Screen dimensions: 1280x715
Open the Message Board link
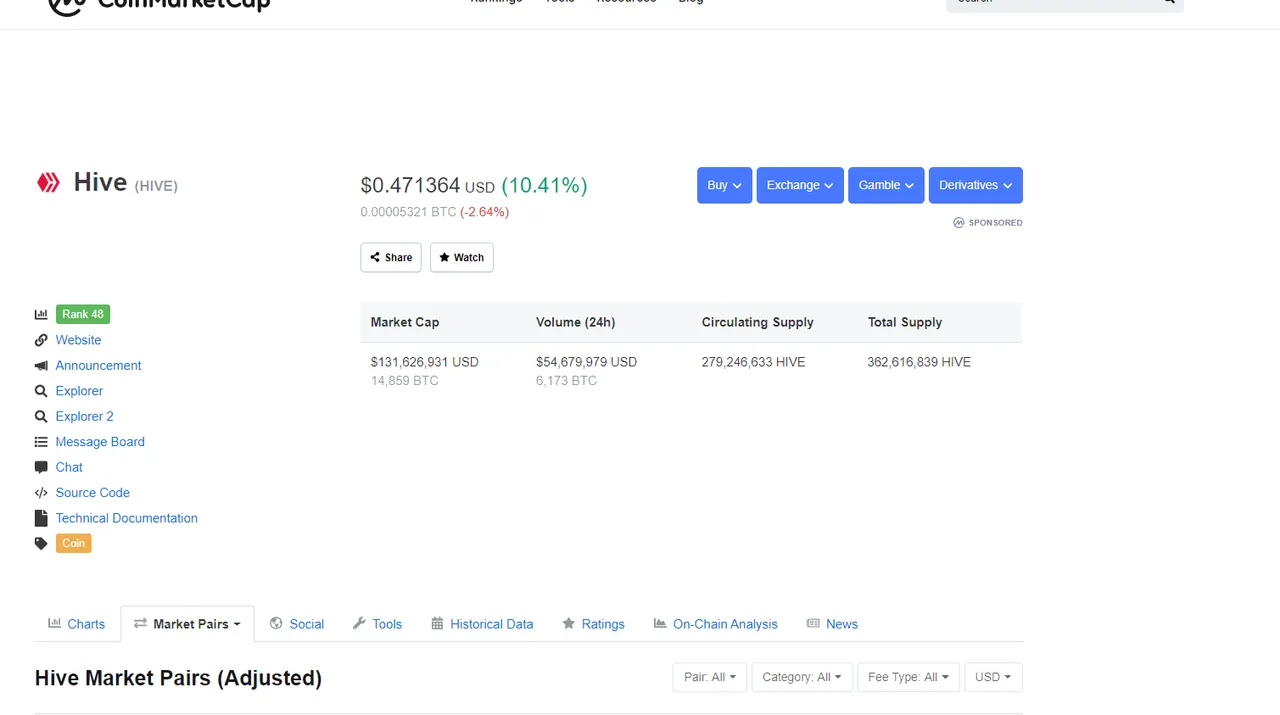click(100, 442)
